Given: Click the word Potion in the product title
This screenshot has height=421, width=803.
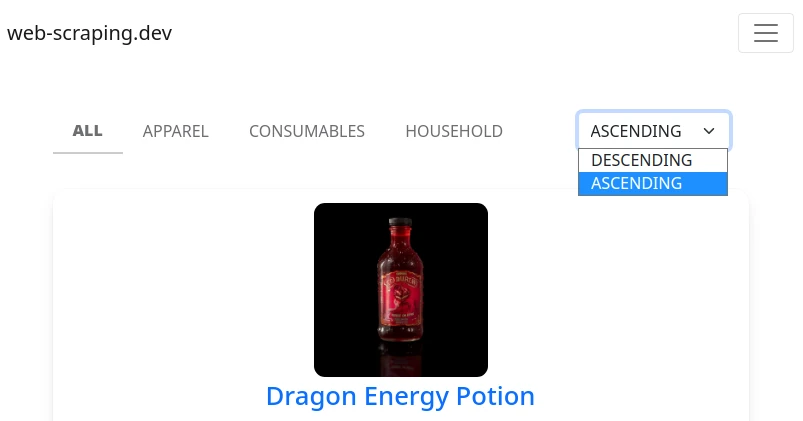Looking at the screenshot, I should click(x=495, y=396).
